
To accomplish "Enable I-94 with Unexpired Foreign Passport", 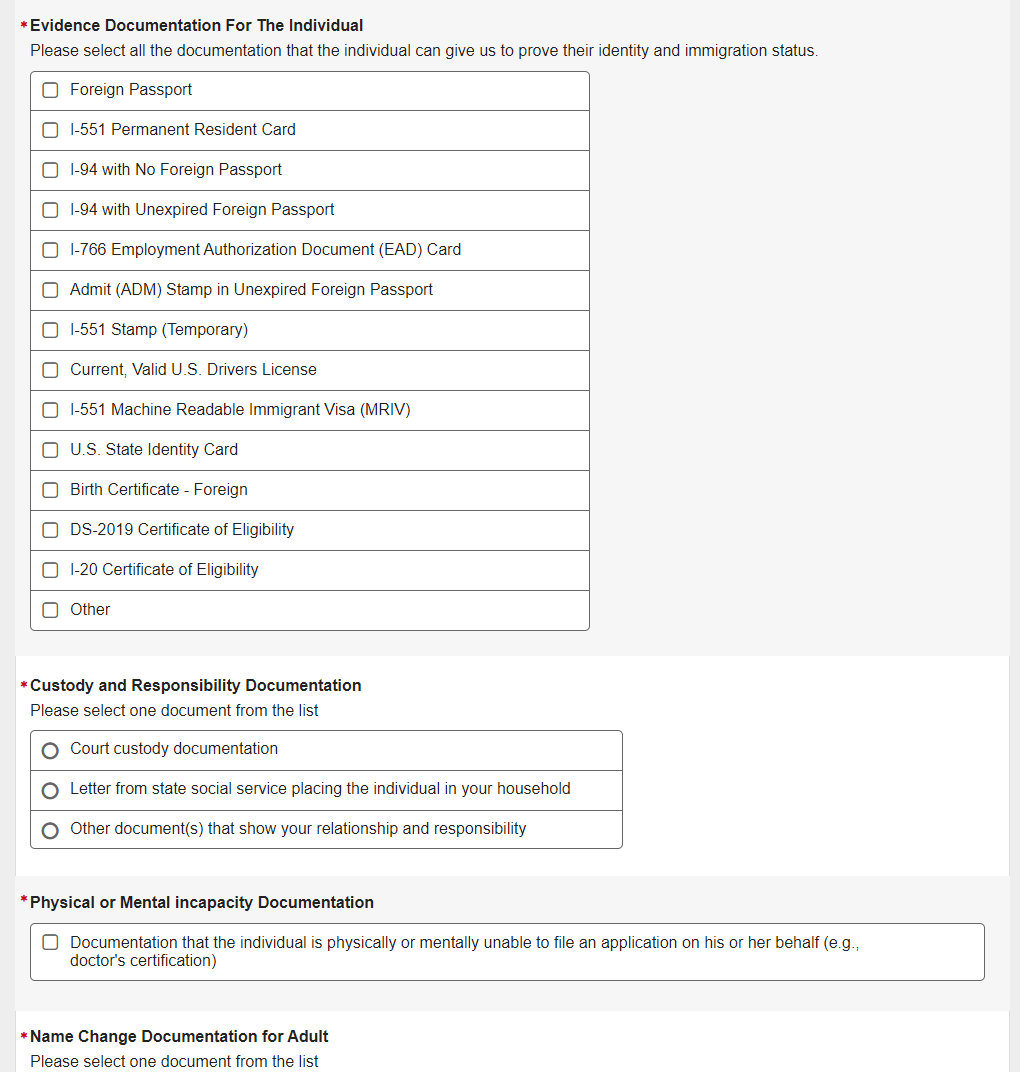I will 50,210.
